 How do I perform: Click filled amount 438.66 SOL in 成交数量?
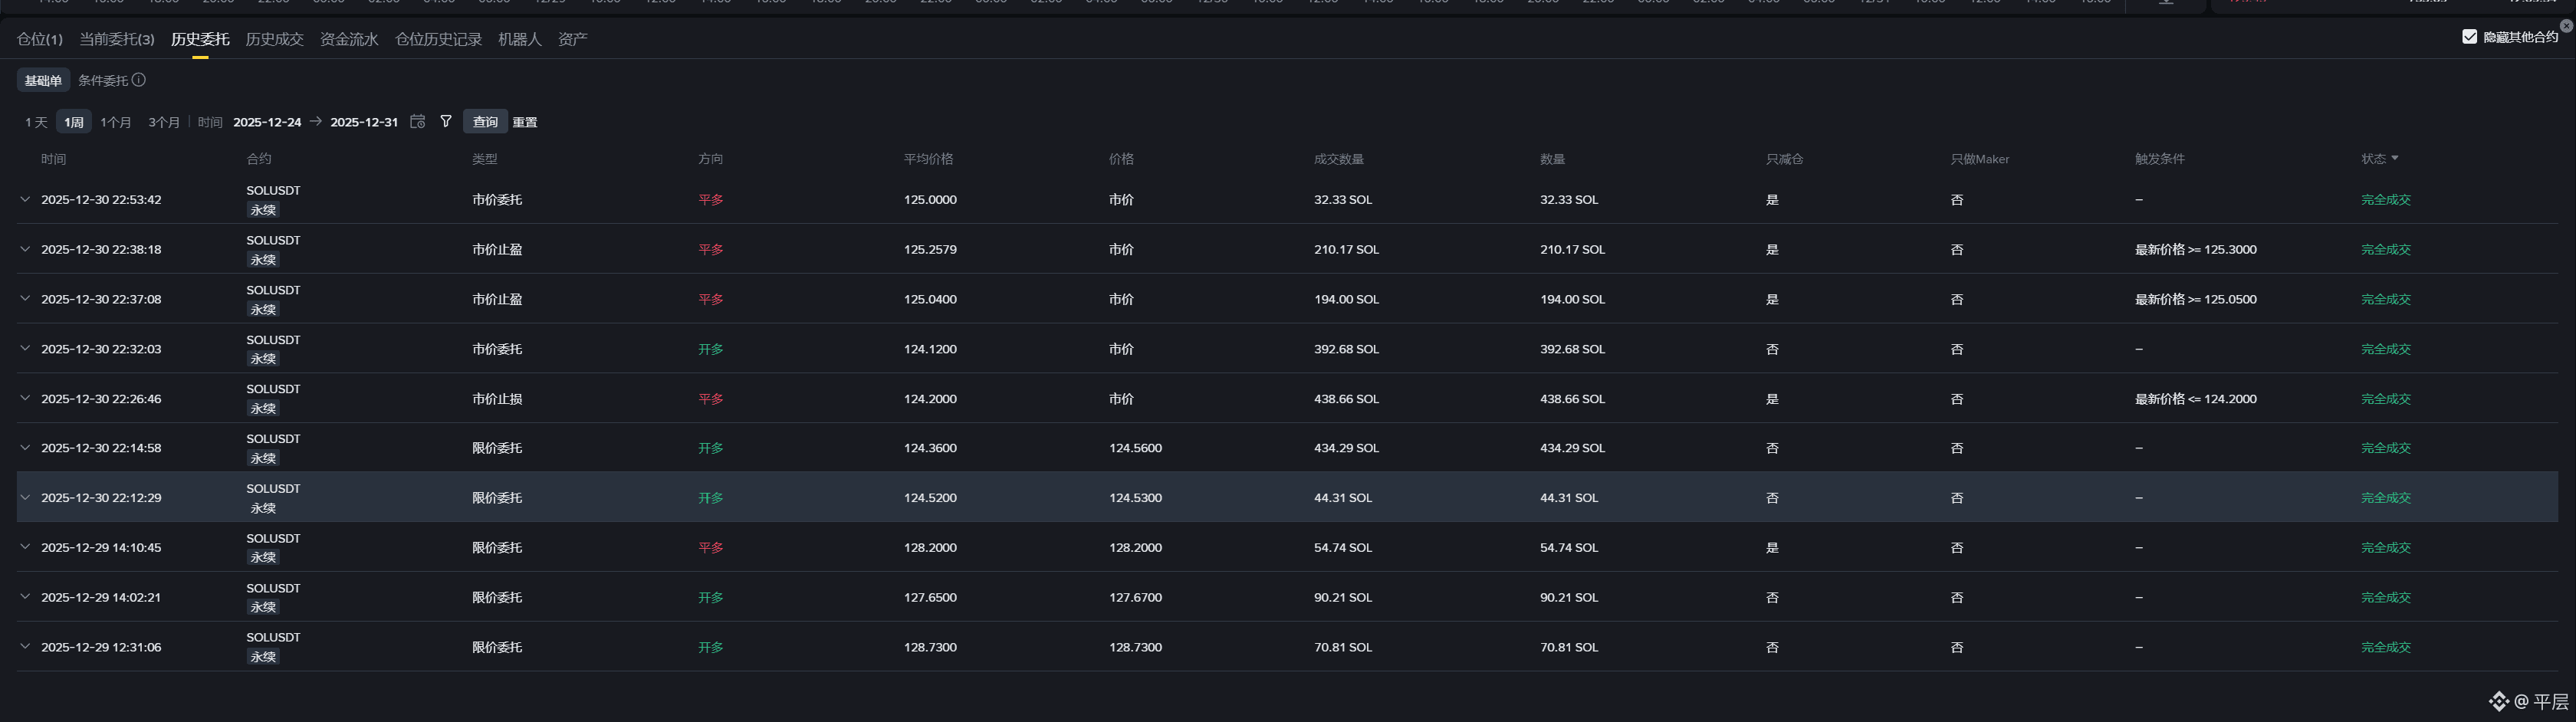click(1346, 398)
